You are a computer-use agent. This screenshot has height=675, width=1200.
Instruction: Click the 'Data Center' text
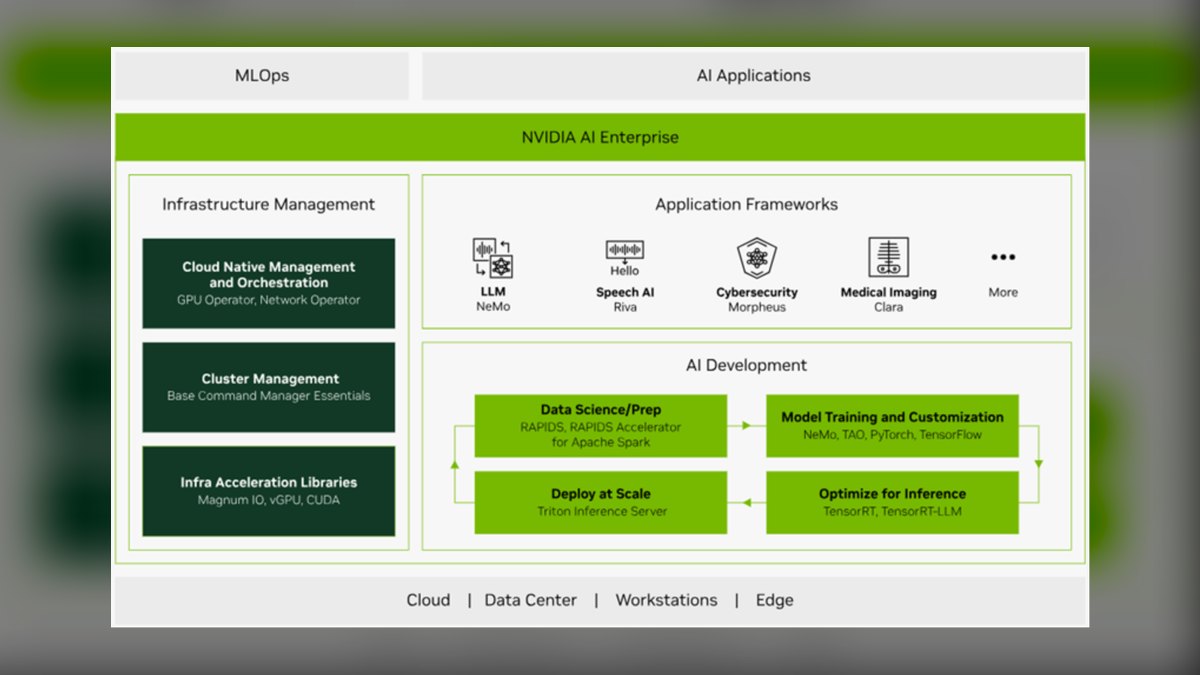[x=531, y=600]
